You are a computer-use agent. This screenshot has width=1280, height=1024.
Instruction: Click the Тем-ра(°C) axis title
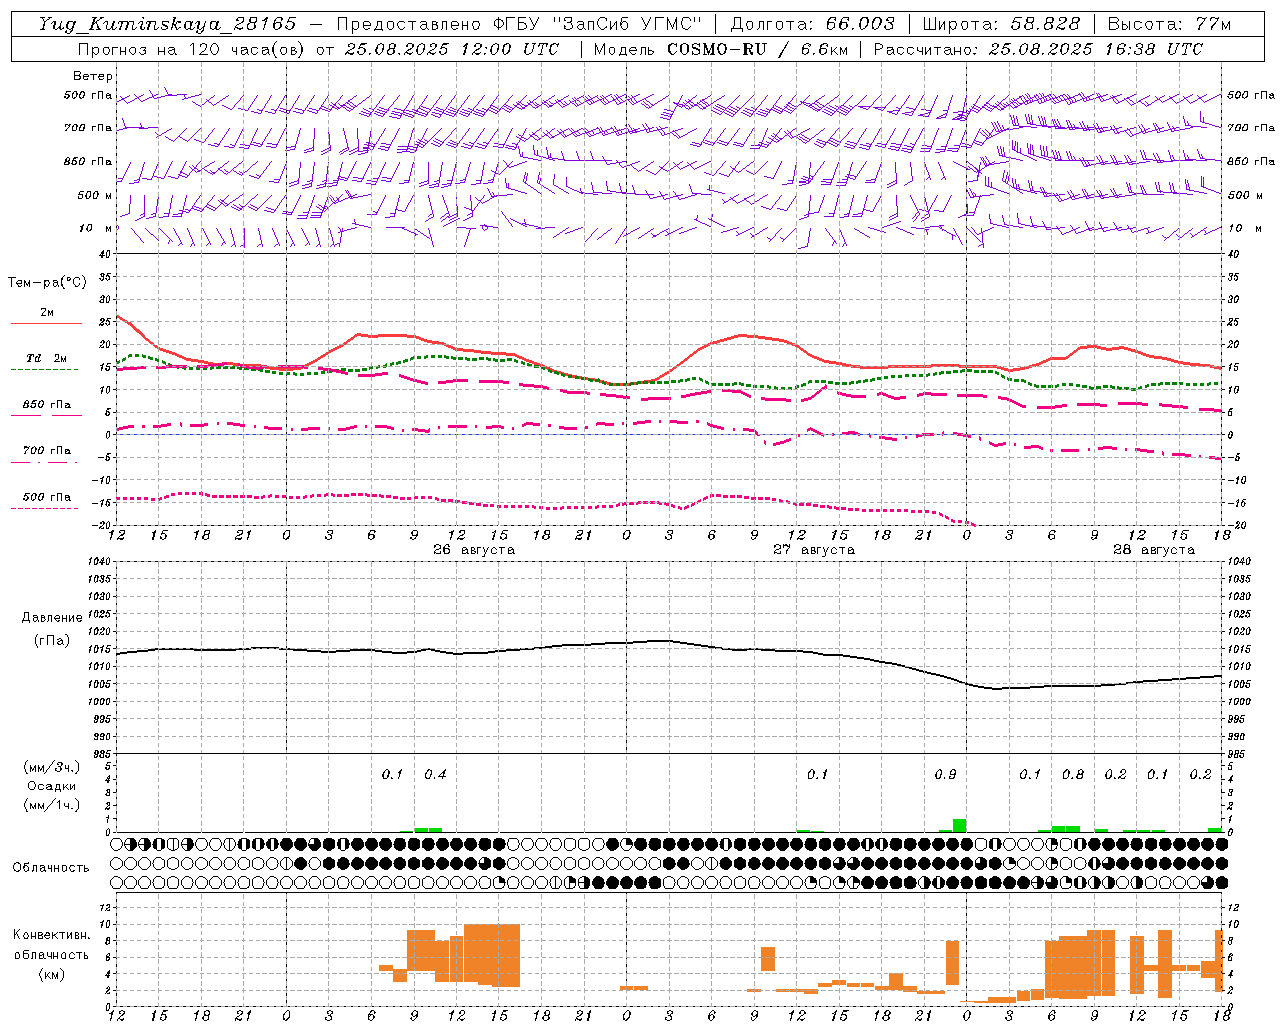point(47,283)
